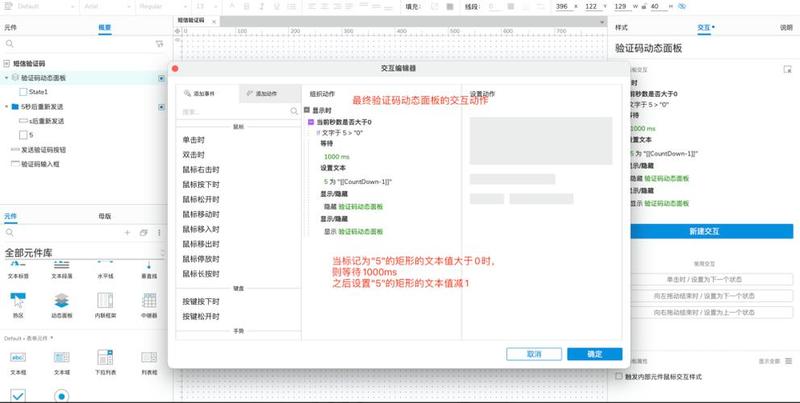This screenshot has height=403, width=800.
Task: Click the line color swatch after 线段
Action: tap(510, 7)
